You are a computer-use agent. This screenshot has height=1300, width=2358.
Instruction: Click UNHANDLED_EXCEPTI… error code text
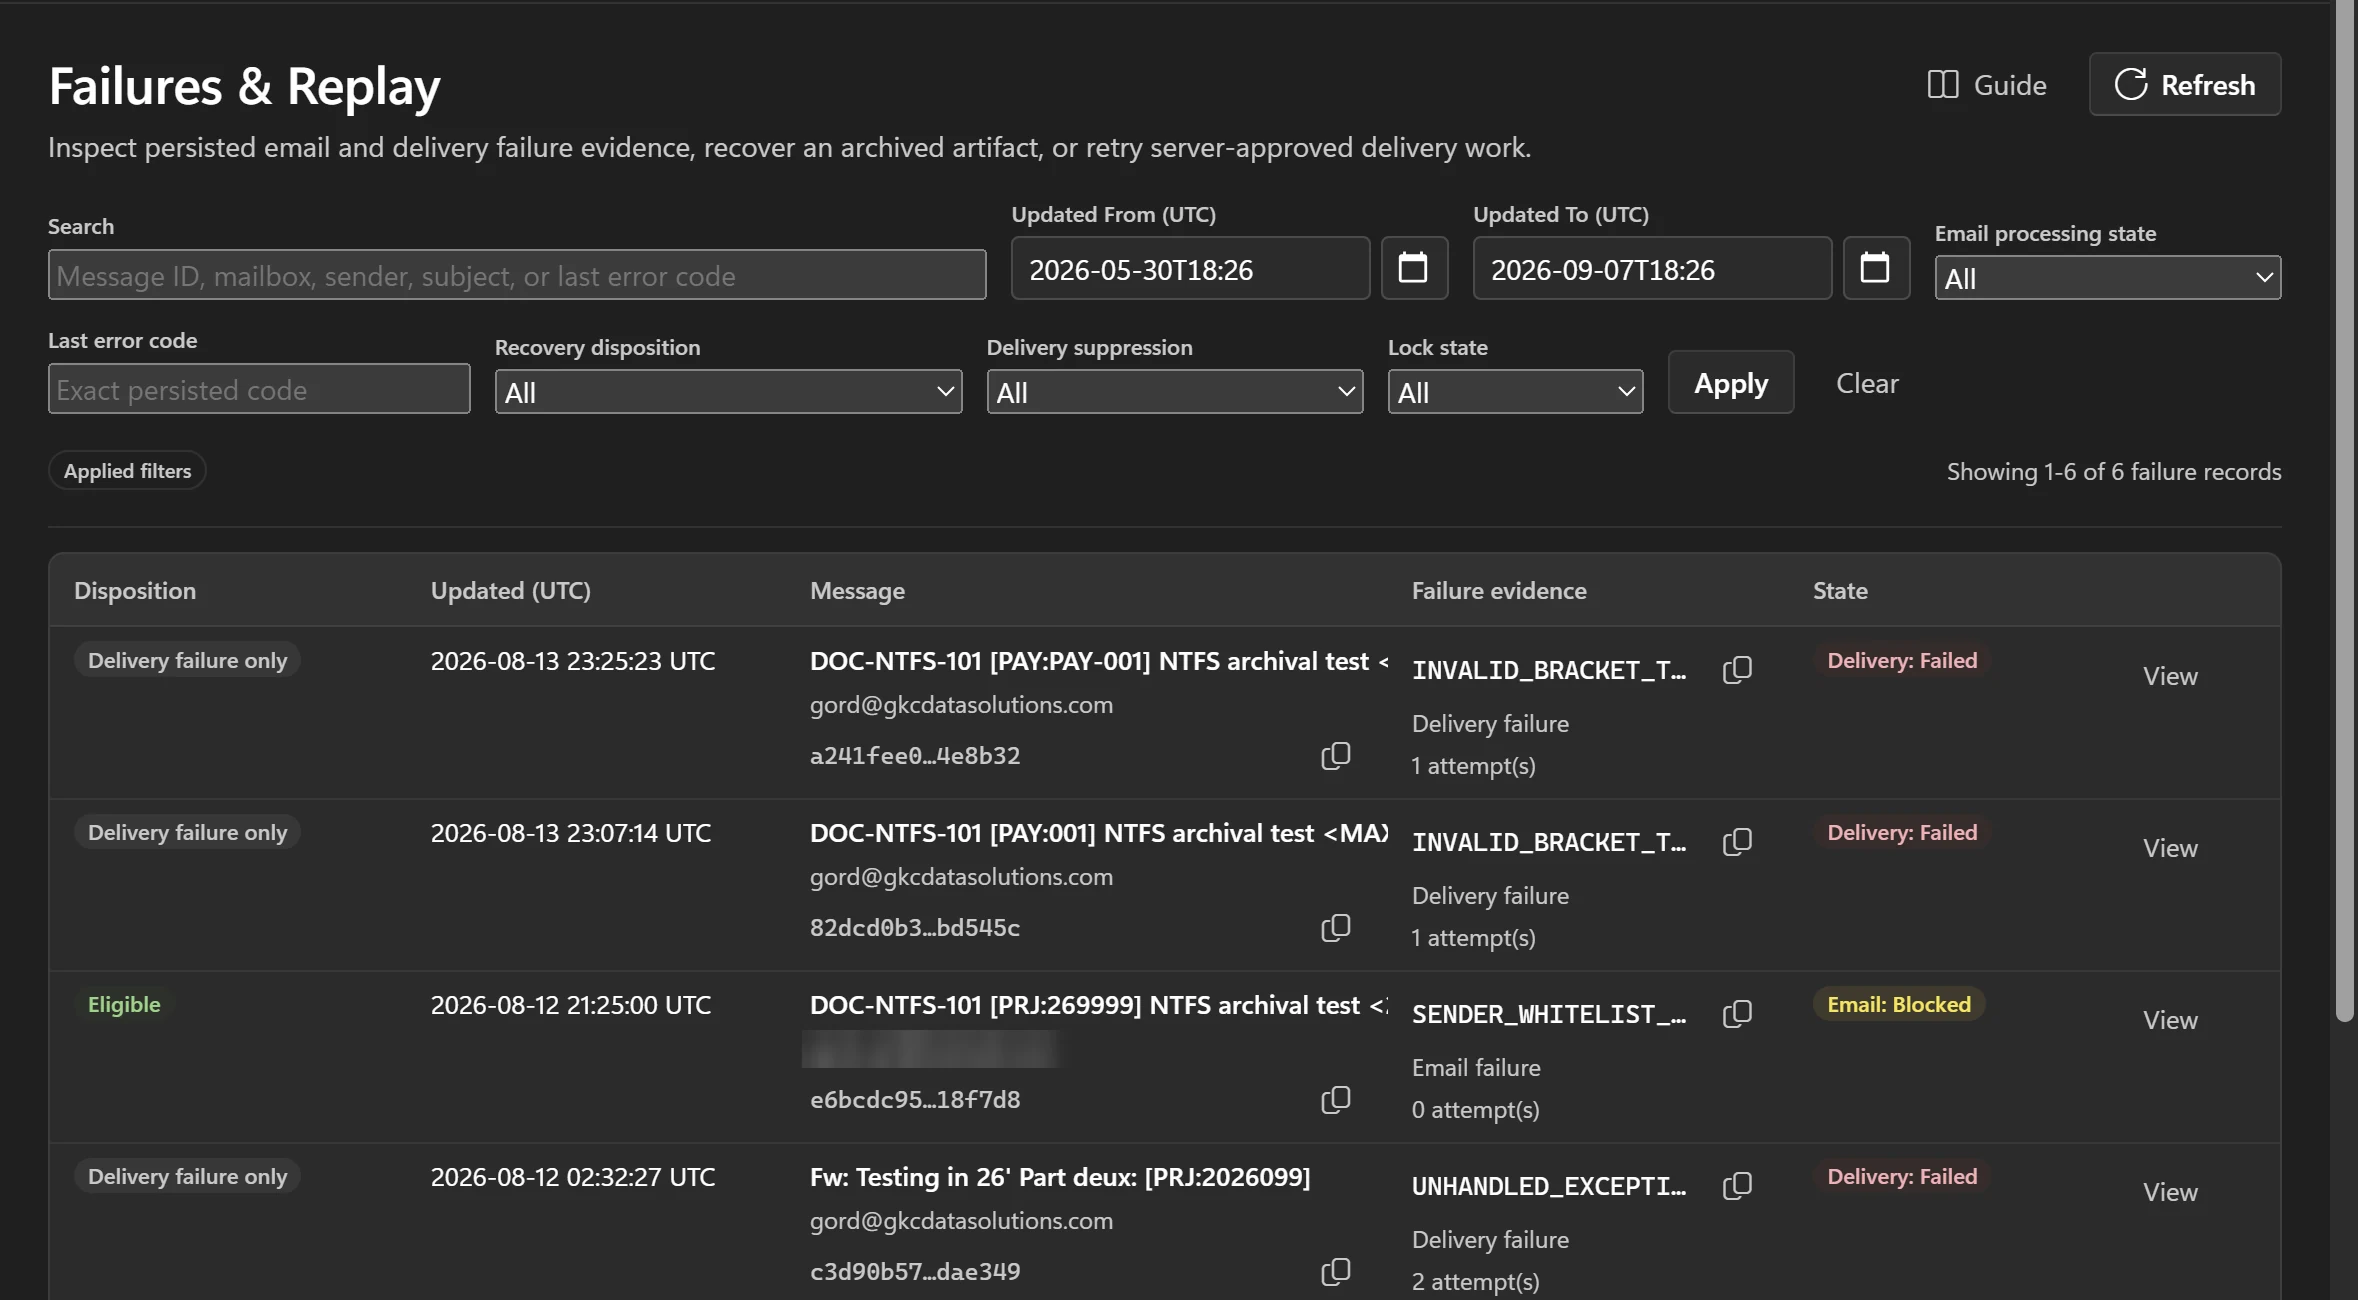point(1548,1186)
